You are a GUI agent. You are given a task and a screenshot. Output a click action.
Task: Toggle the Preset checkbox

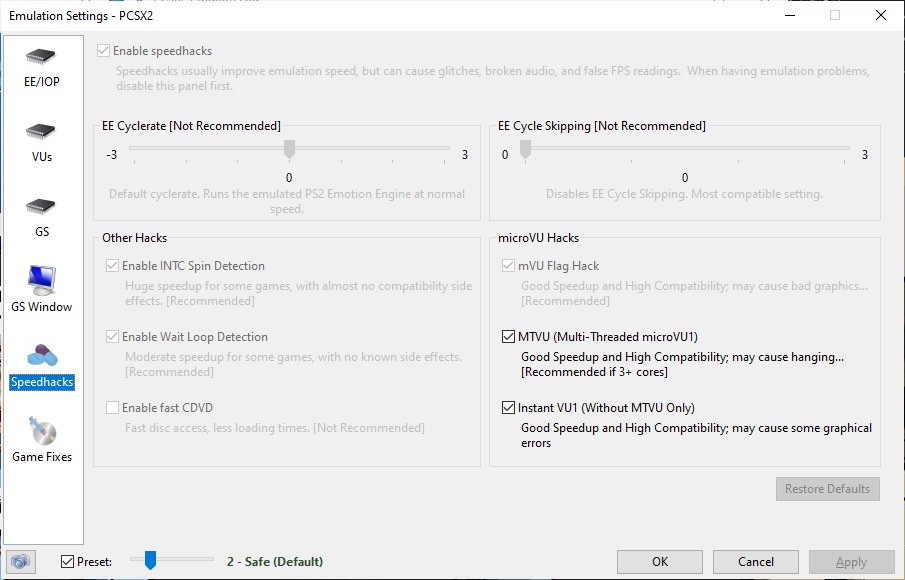pyautogui.click(x=68, y=562)
